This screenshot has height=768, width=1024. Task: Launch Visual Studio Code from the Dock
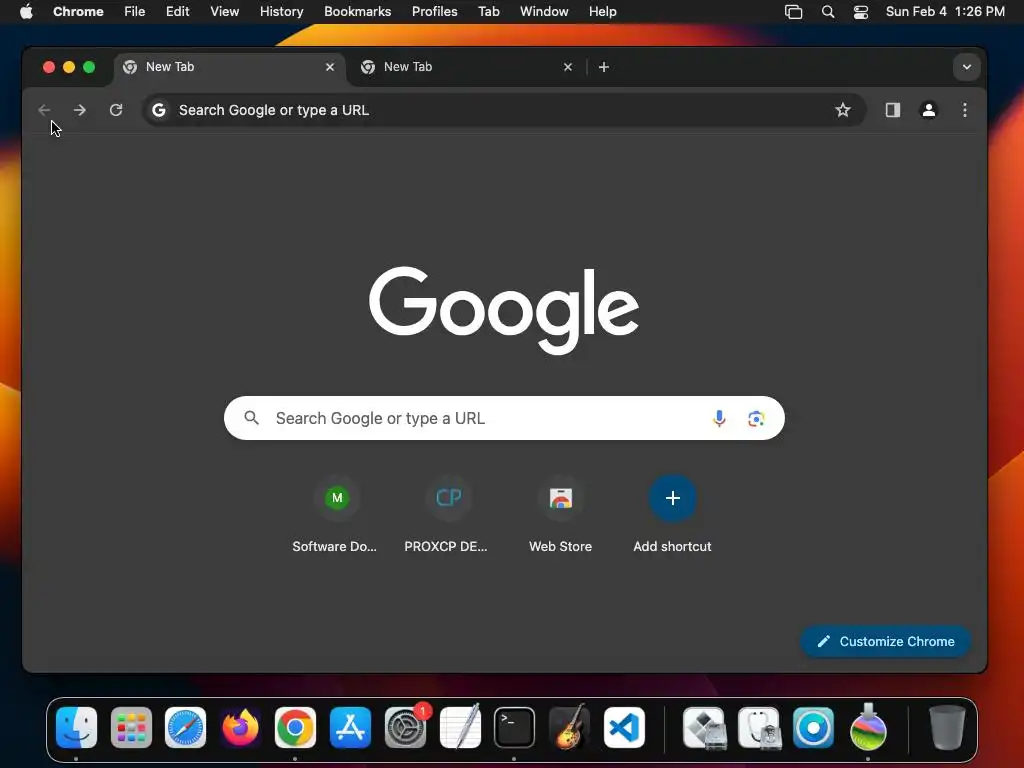(x=624, y=728)
